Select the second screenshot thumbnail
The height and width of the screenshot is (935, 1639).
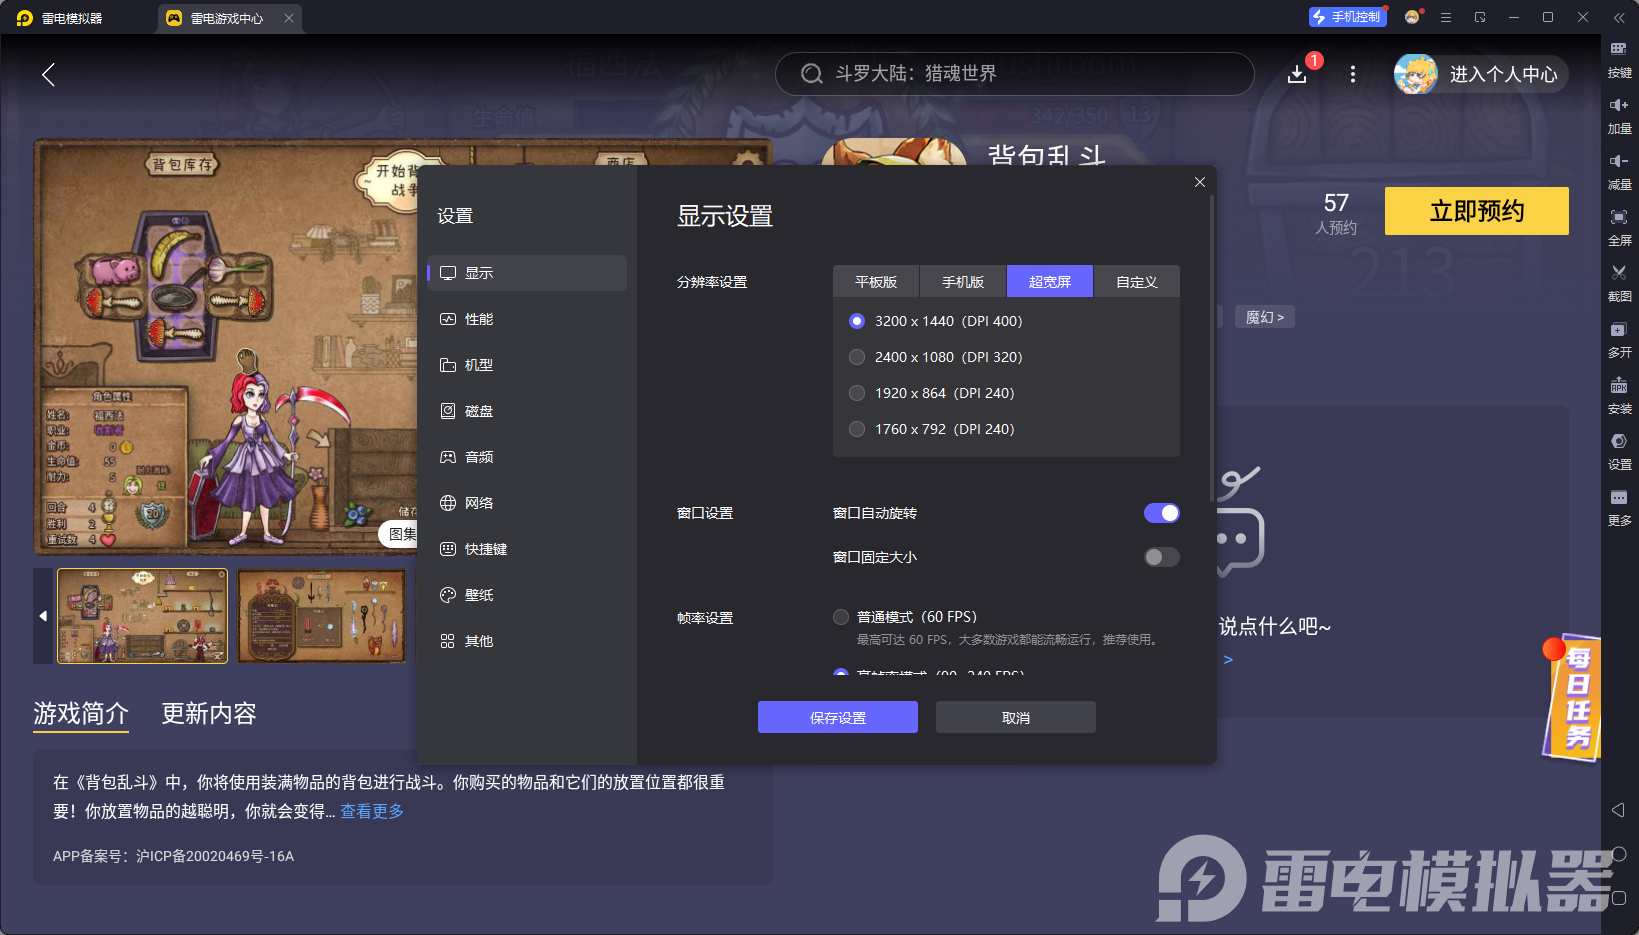point(322,616)
